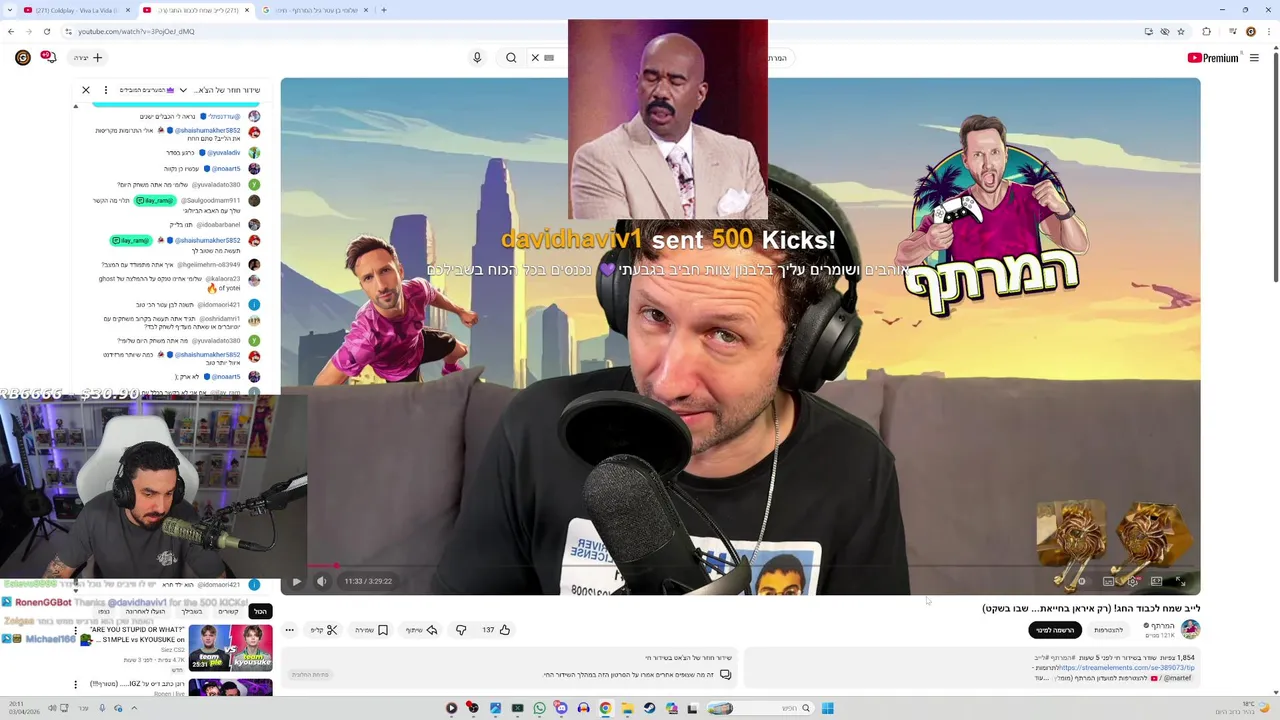The height and width of the screenshot is (720, 1280).
Task: Open the IGZ video thumbnail
Action: click(230, 688)
